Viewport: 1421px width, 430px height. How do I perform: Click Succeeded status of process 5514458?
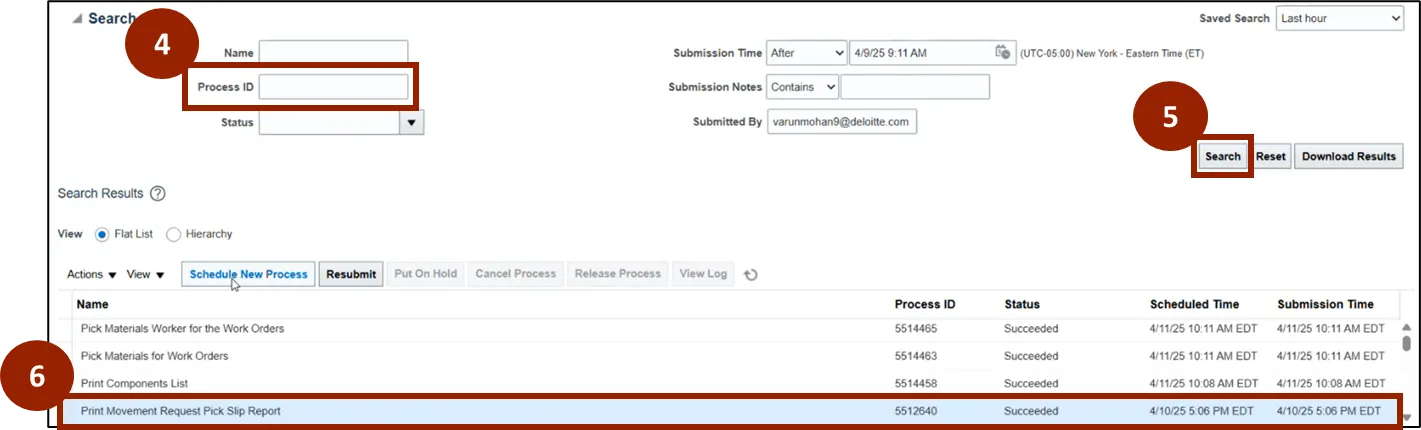tap(1031, 383)
